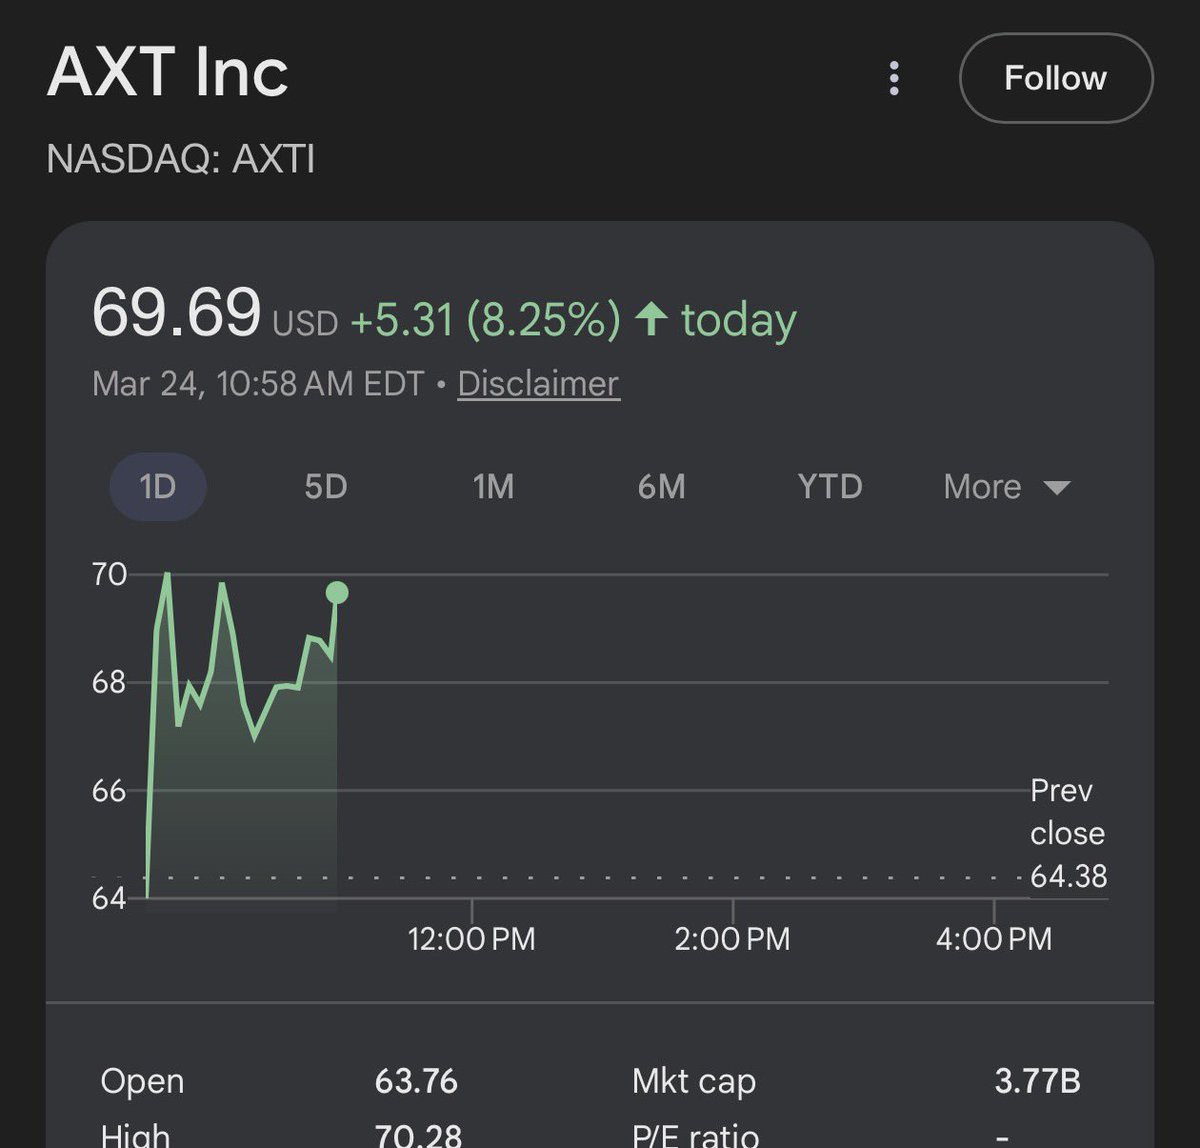This screenshot has height=1148, width=1200.
Task: Switch to the 1M chart range
Action: point(493,487)
